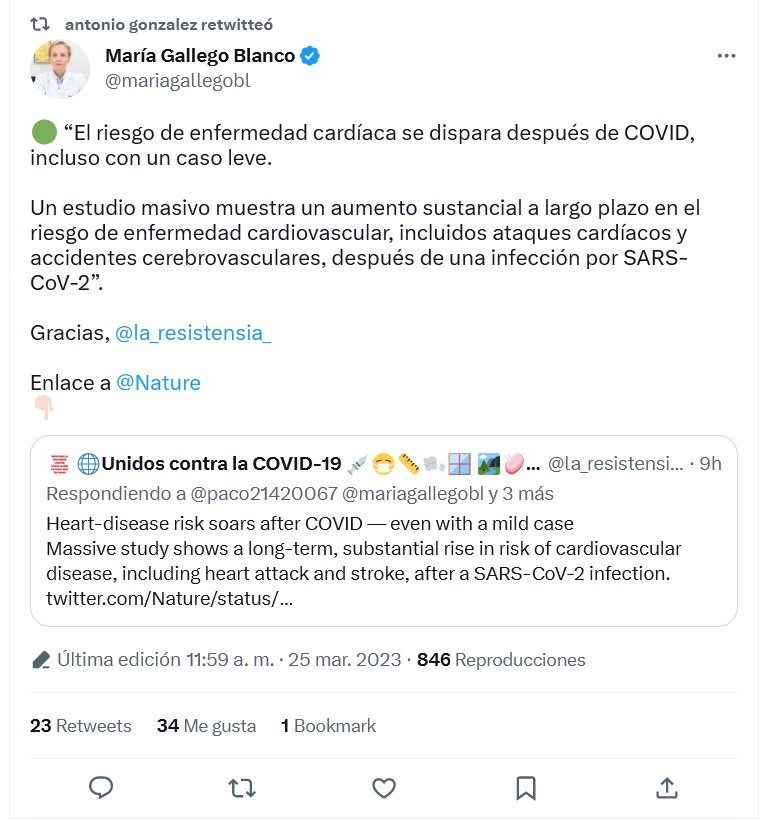Retweet using the arrows icon below the tweet
The image size is (762, 820).
pyautogui.click(x=242, y=788)
